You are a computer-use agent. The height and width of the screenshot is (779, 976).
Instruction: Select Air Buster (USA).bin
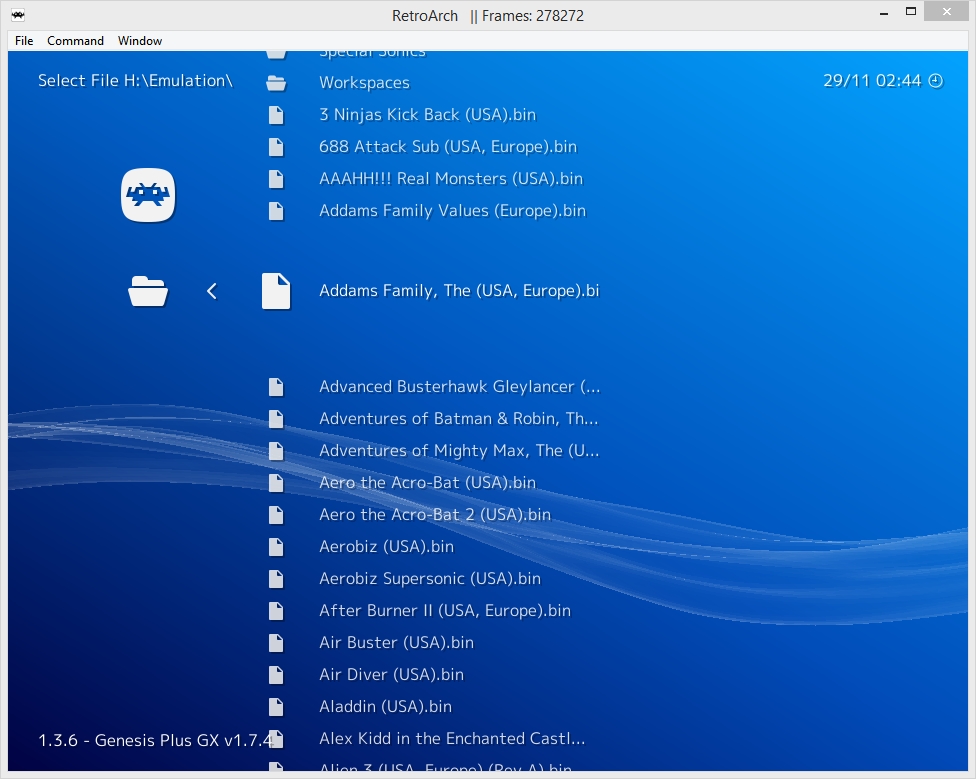point(396,643)
